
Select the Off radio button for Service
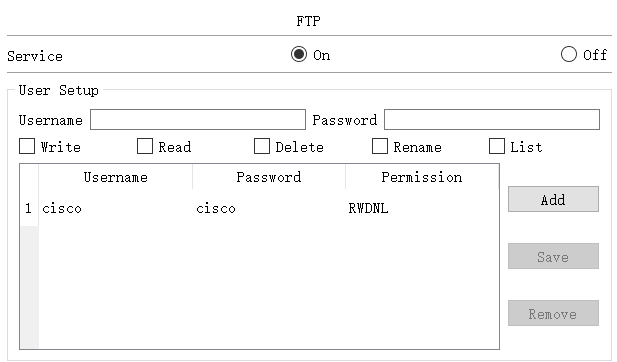569,54
